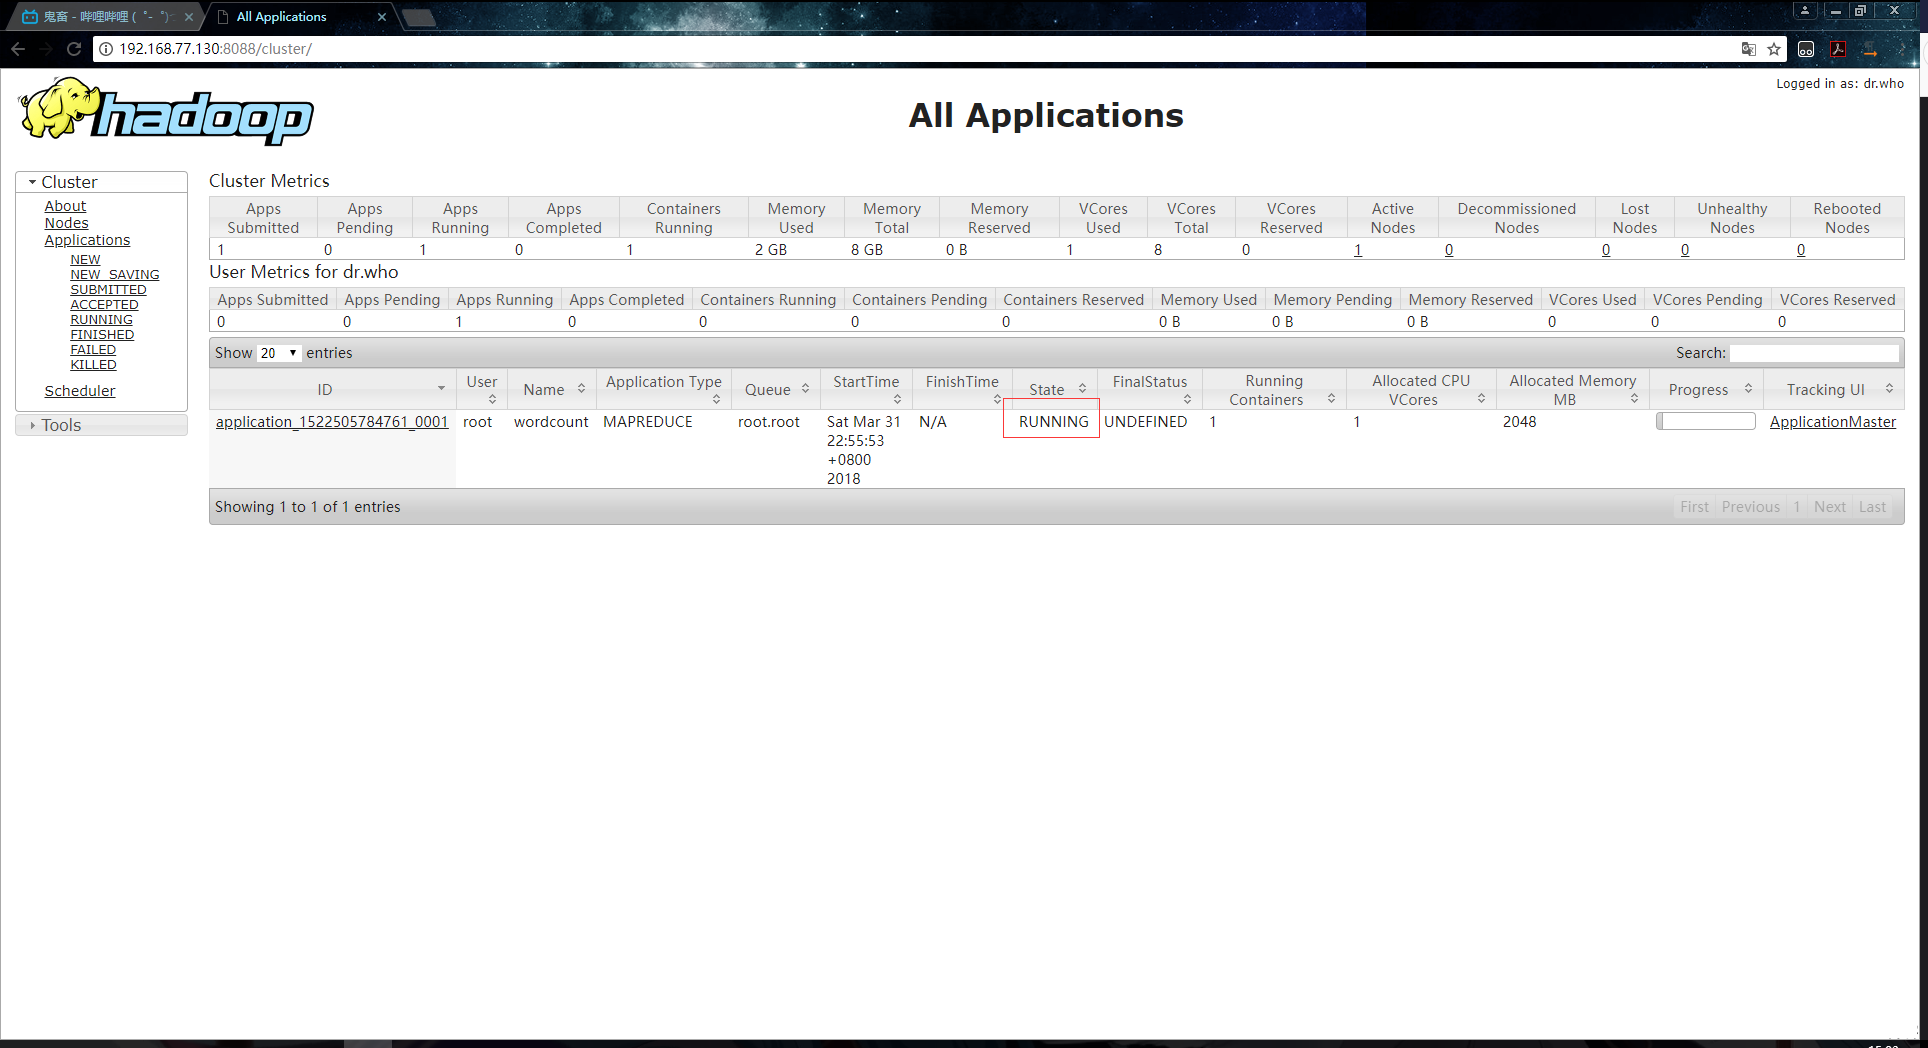This screenshot has height=1048, width=1928.
Task: Open the Show entries dropdown
Action: coord(279,353)
